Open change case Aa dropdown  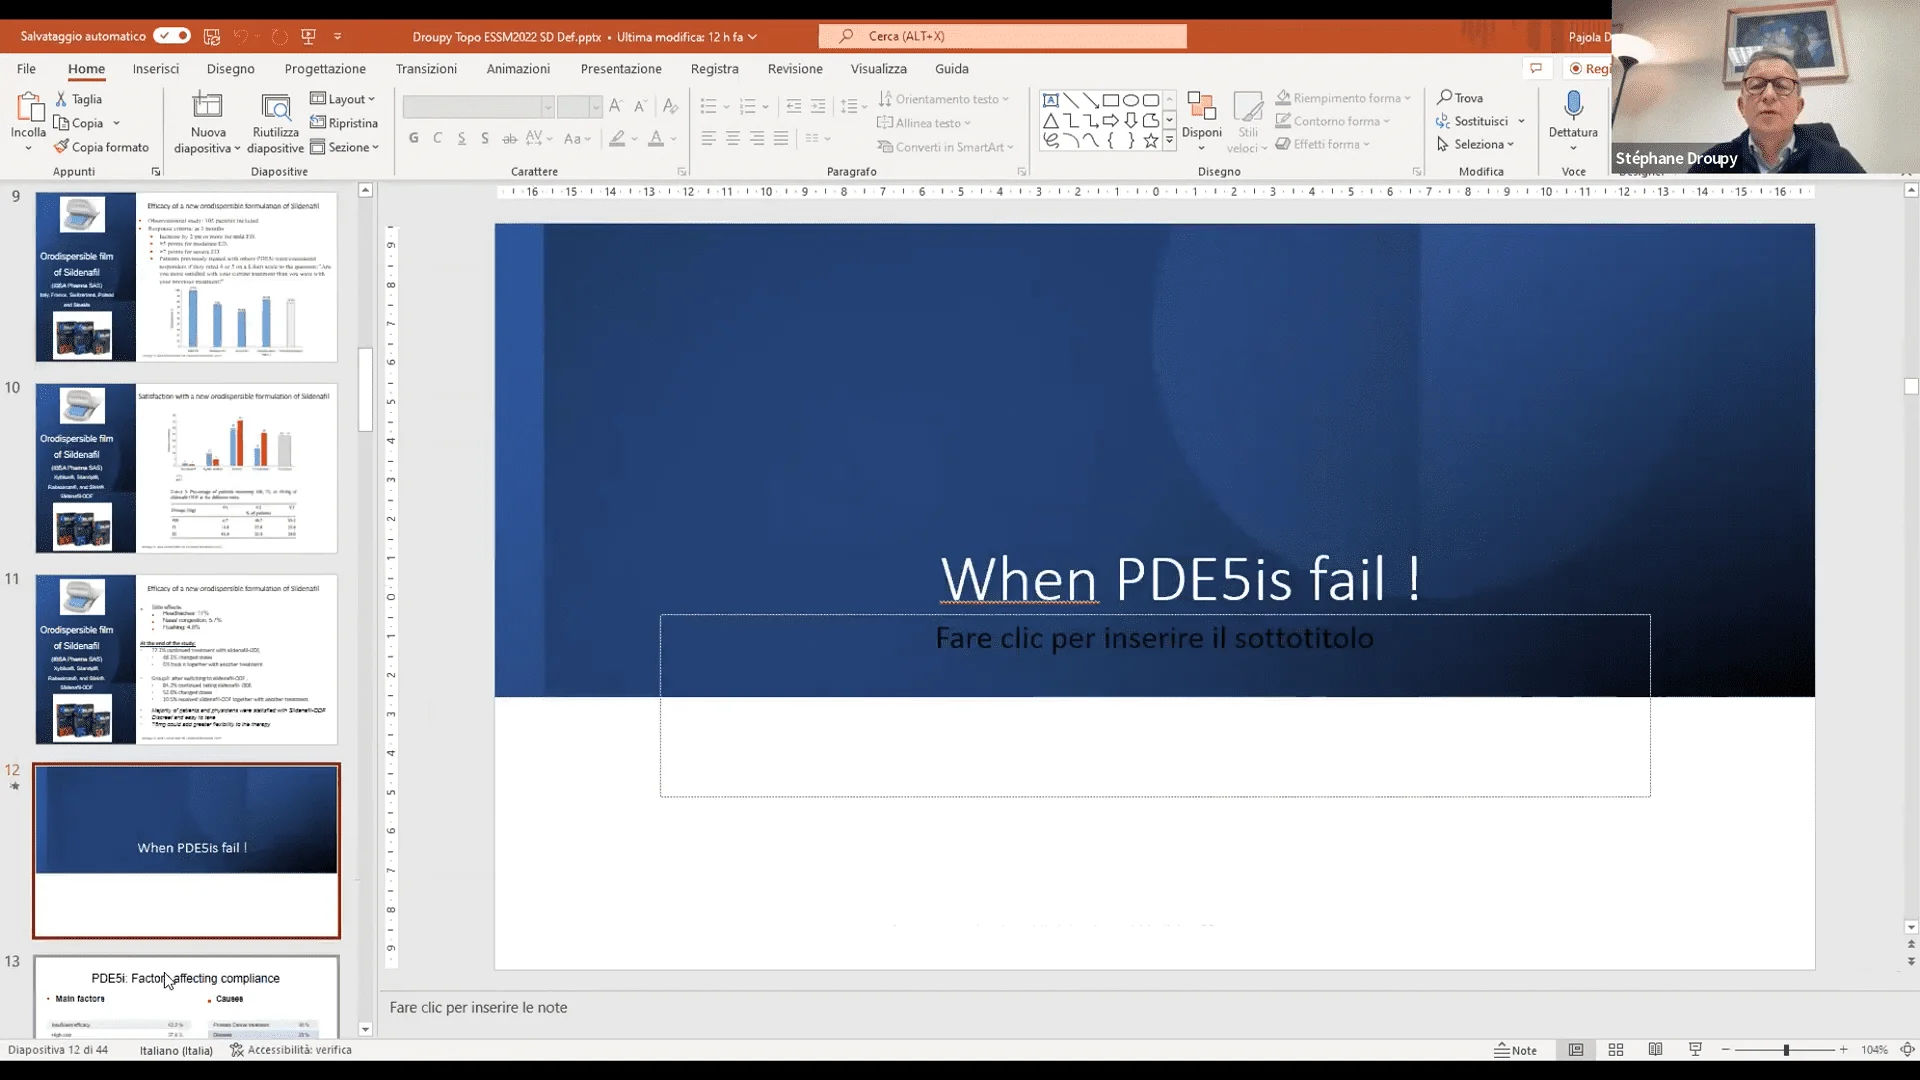[x=577, y=138]
